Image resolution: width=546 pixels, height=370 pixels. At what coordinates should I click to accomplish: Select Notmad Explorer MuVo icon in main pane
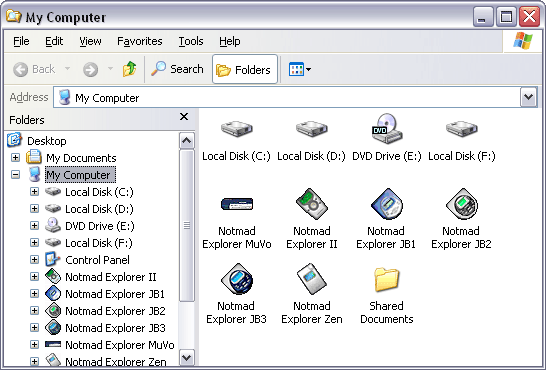[237, 204]
